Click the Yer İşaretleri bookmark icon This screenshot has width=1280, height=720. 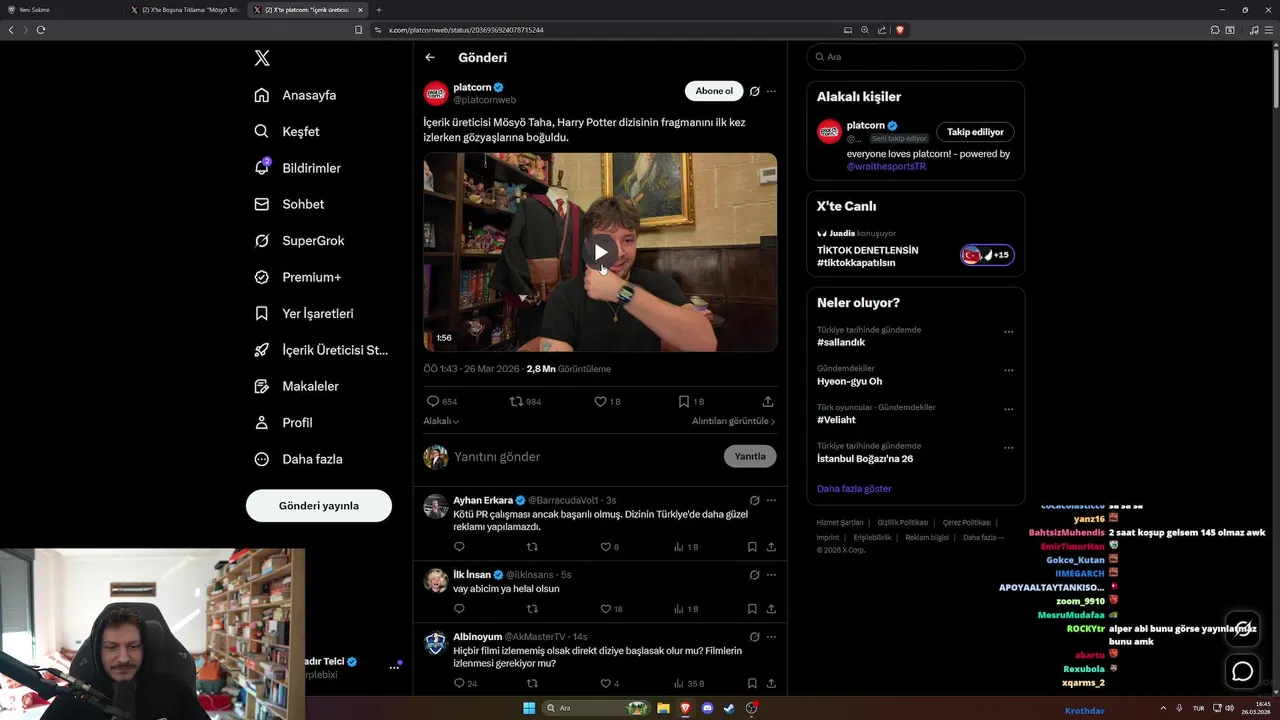261,313
